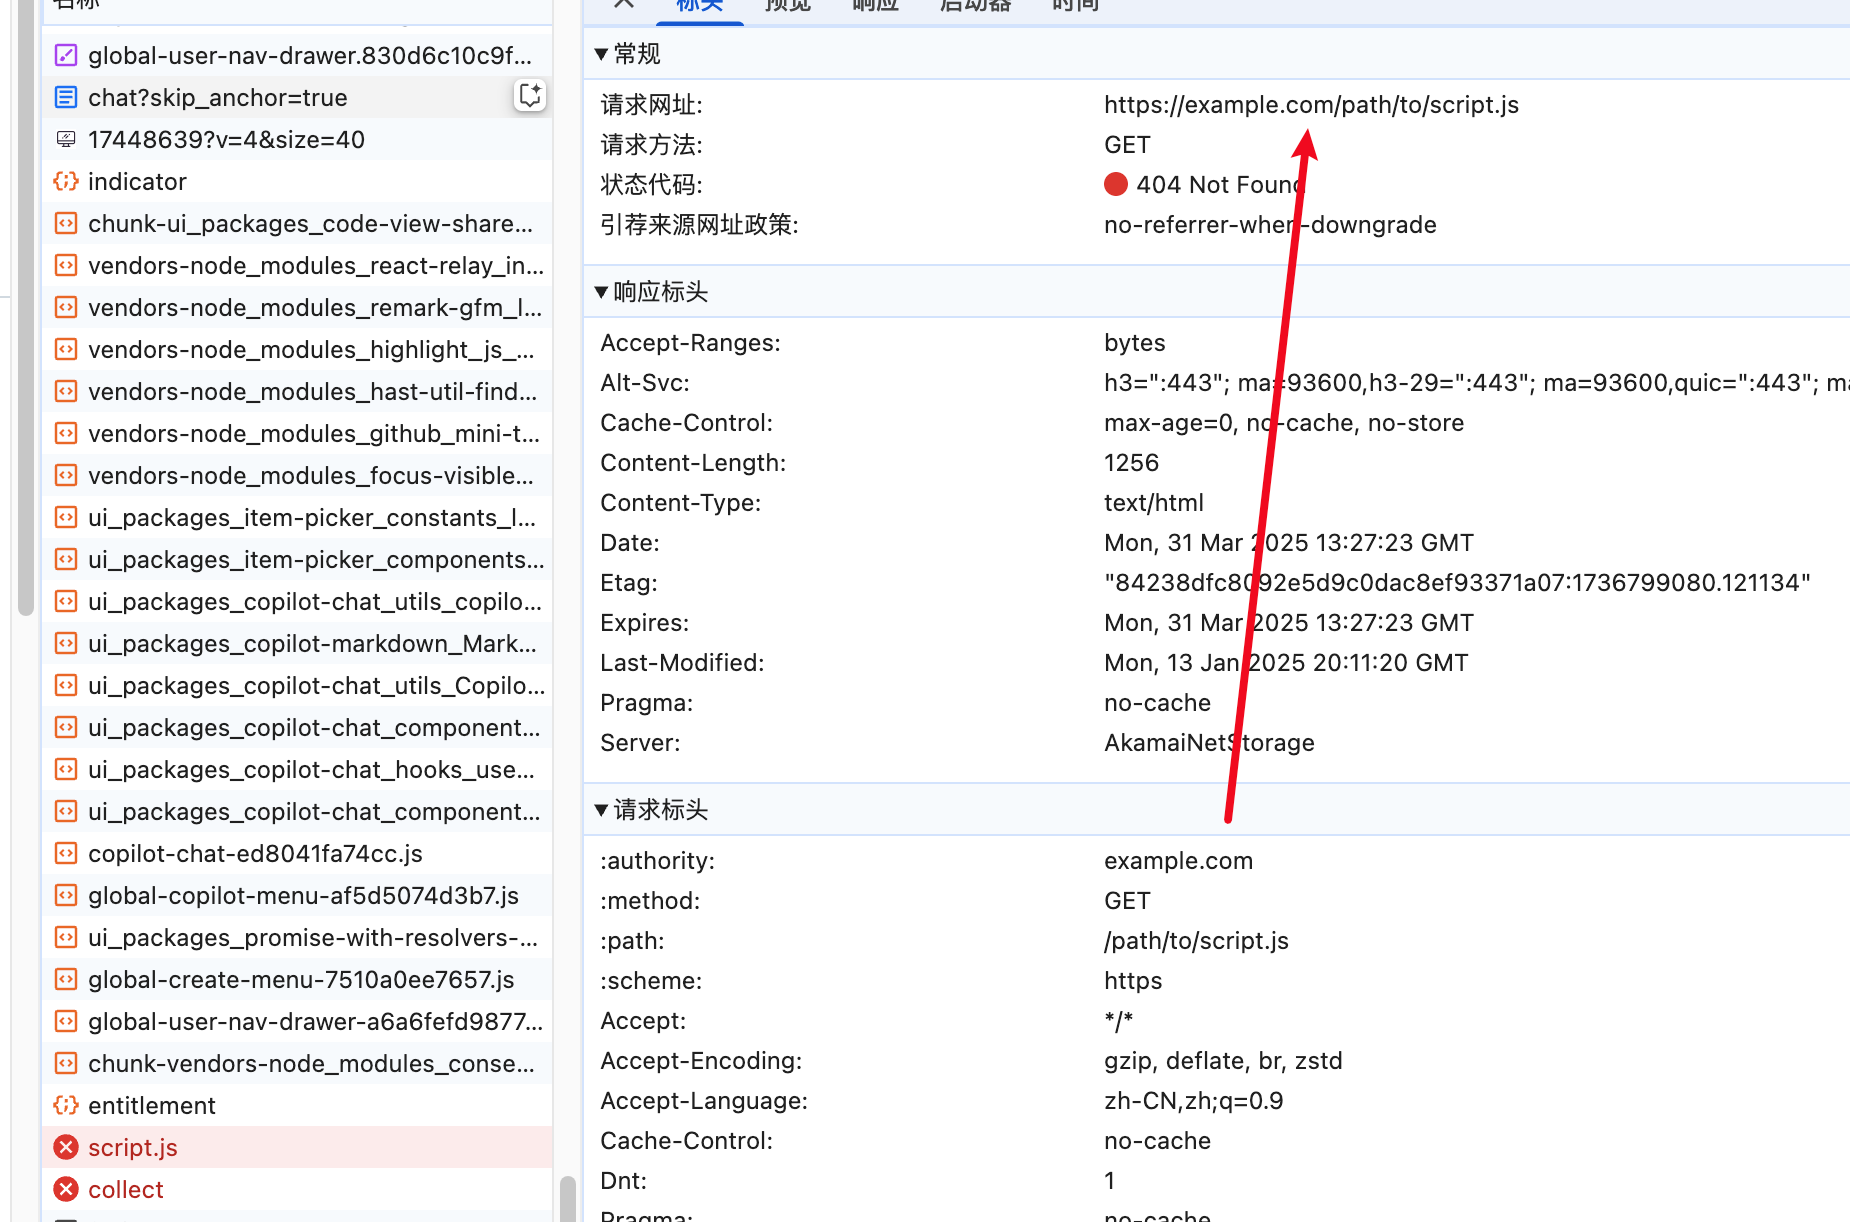The height and width of the screenshot is (1222, 1850).
Task: Collapse the 常规 general section
Action: coord(601,54)
